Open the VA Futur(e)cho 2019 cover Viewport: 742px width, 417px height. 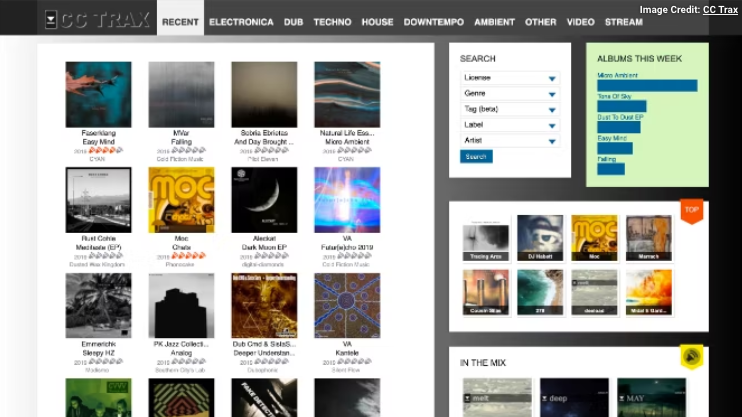pyautogui.click(x=347, y=200)
